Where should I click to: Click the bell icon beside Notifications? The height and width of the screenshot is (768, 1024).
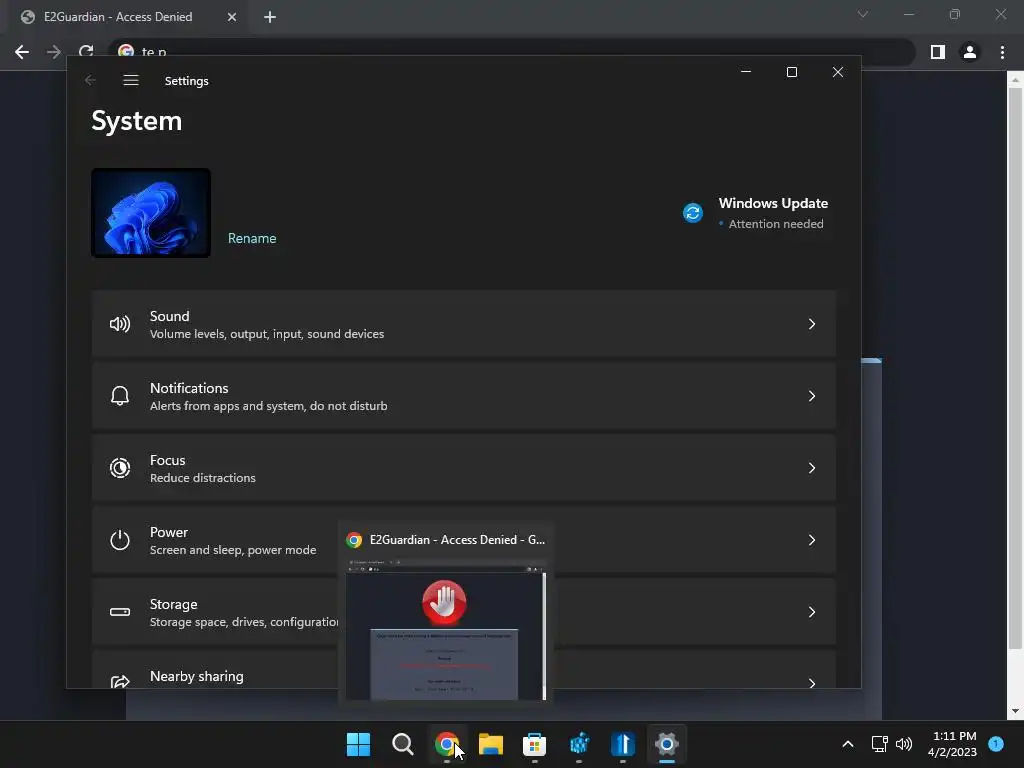pos(120,396)
